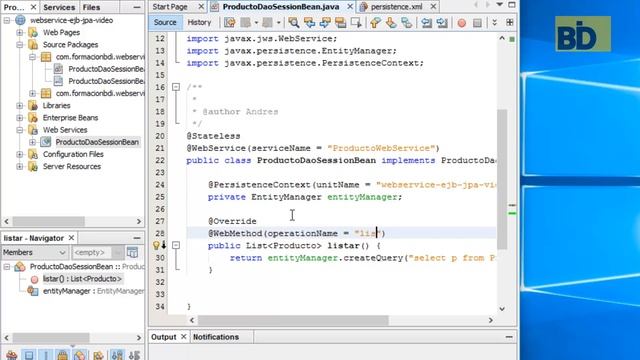Click Stop Macro Recording square icon
Image resolution: width=640 pixels, height=360 pixels.
click(x=477, y=23)
